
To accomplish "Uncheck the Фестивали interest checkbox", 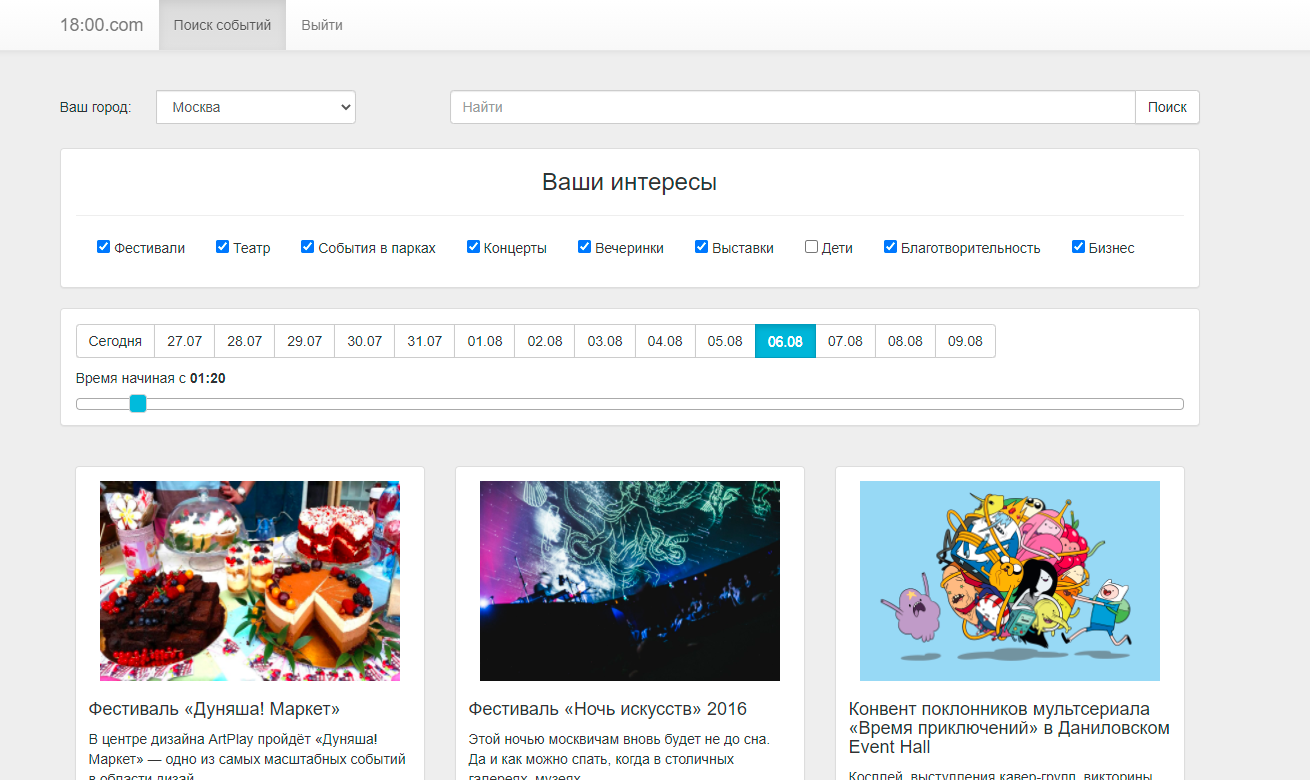I will [103, 247].
